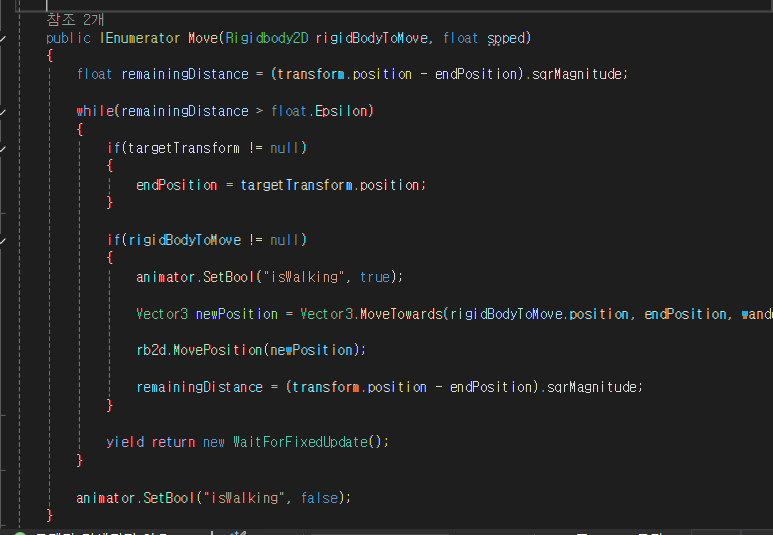
Task: Click the "Rigidbody2D" parameter type
Action: [267, 38]
